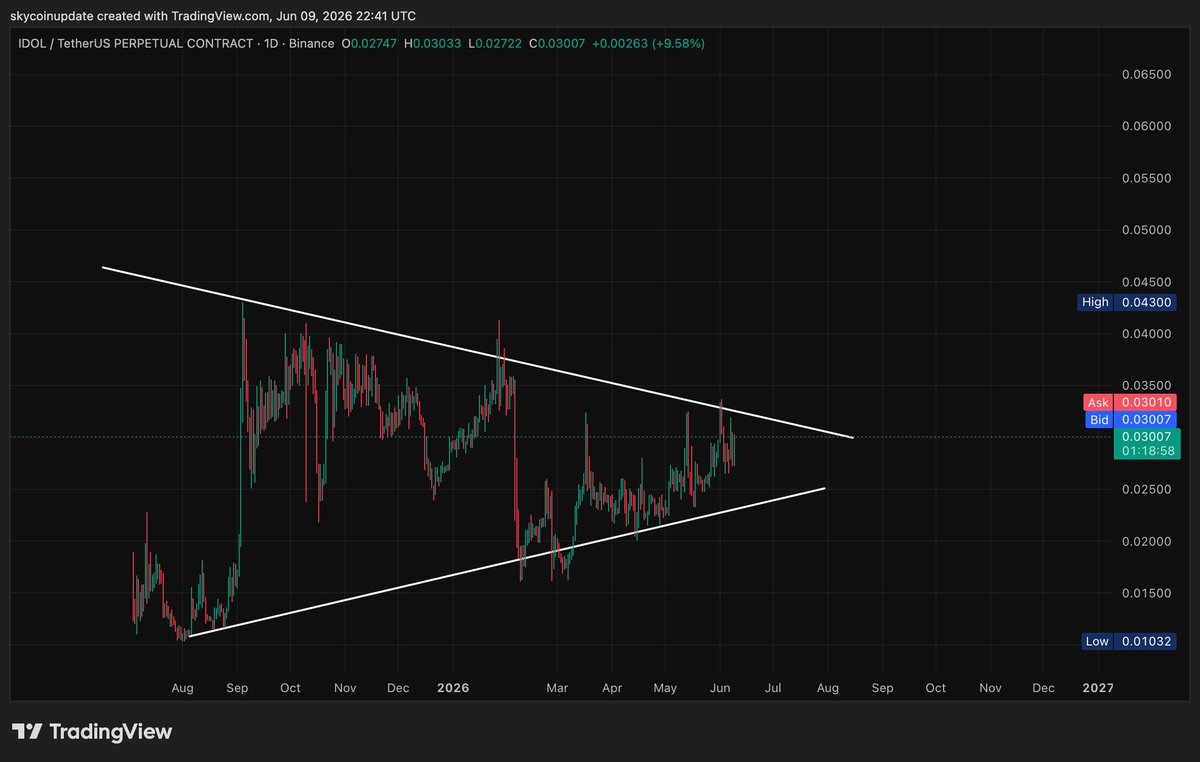Click the green current price 0.03007 countdown tag
This screenshot has width=1200, height=762.
(1146, 444)
